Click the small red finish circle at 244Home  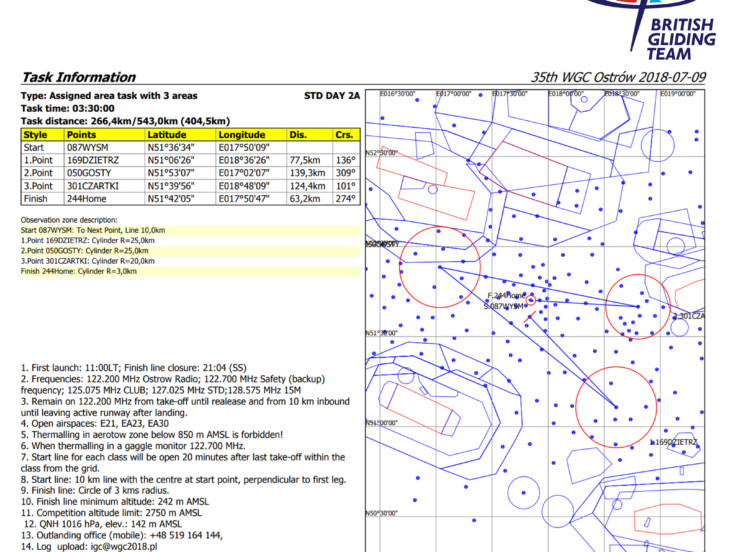(531, 300)
